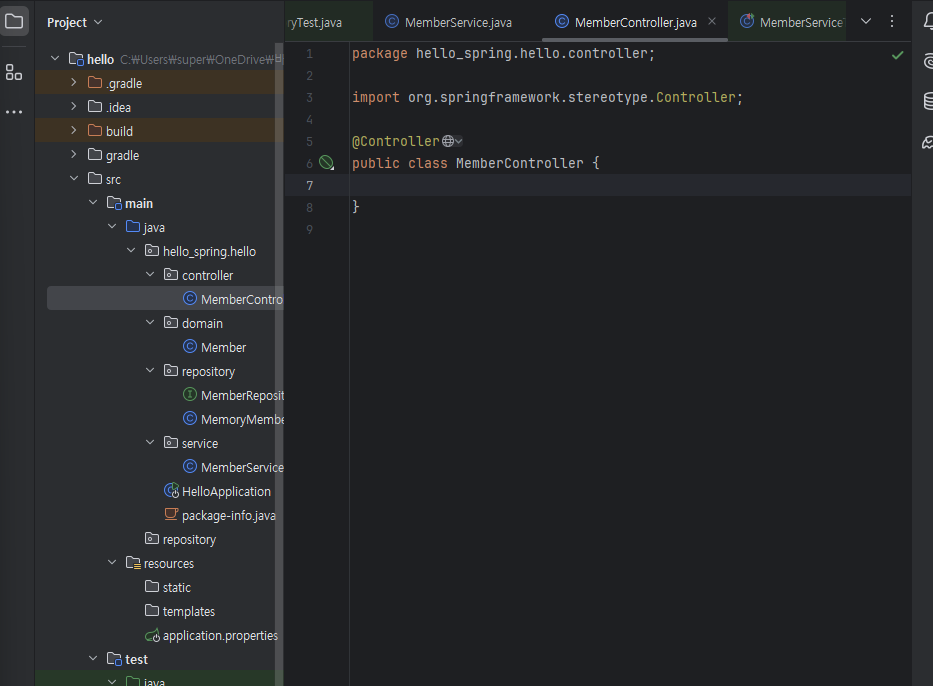Select the static folder
The width and height of the screenshot is (933, 686).
coord(168,587)
